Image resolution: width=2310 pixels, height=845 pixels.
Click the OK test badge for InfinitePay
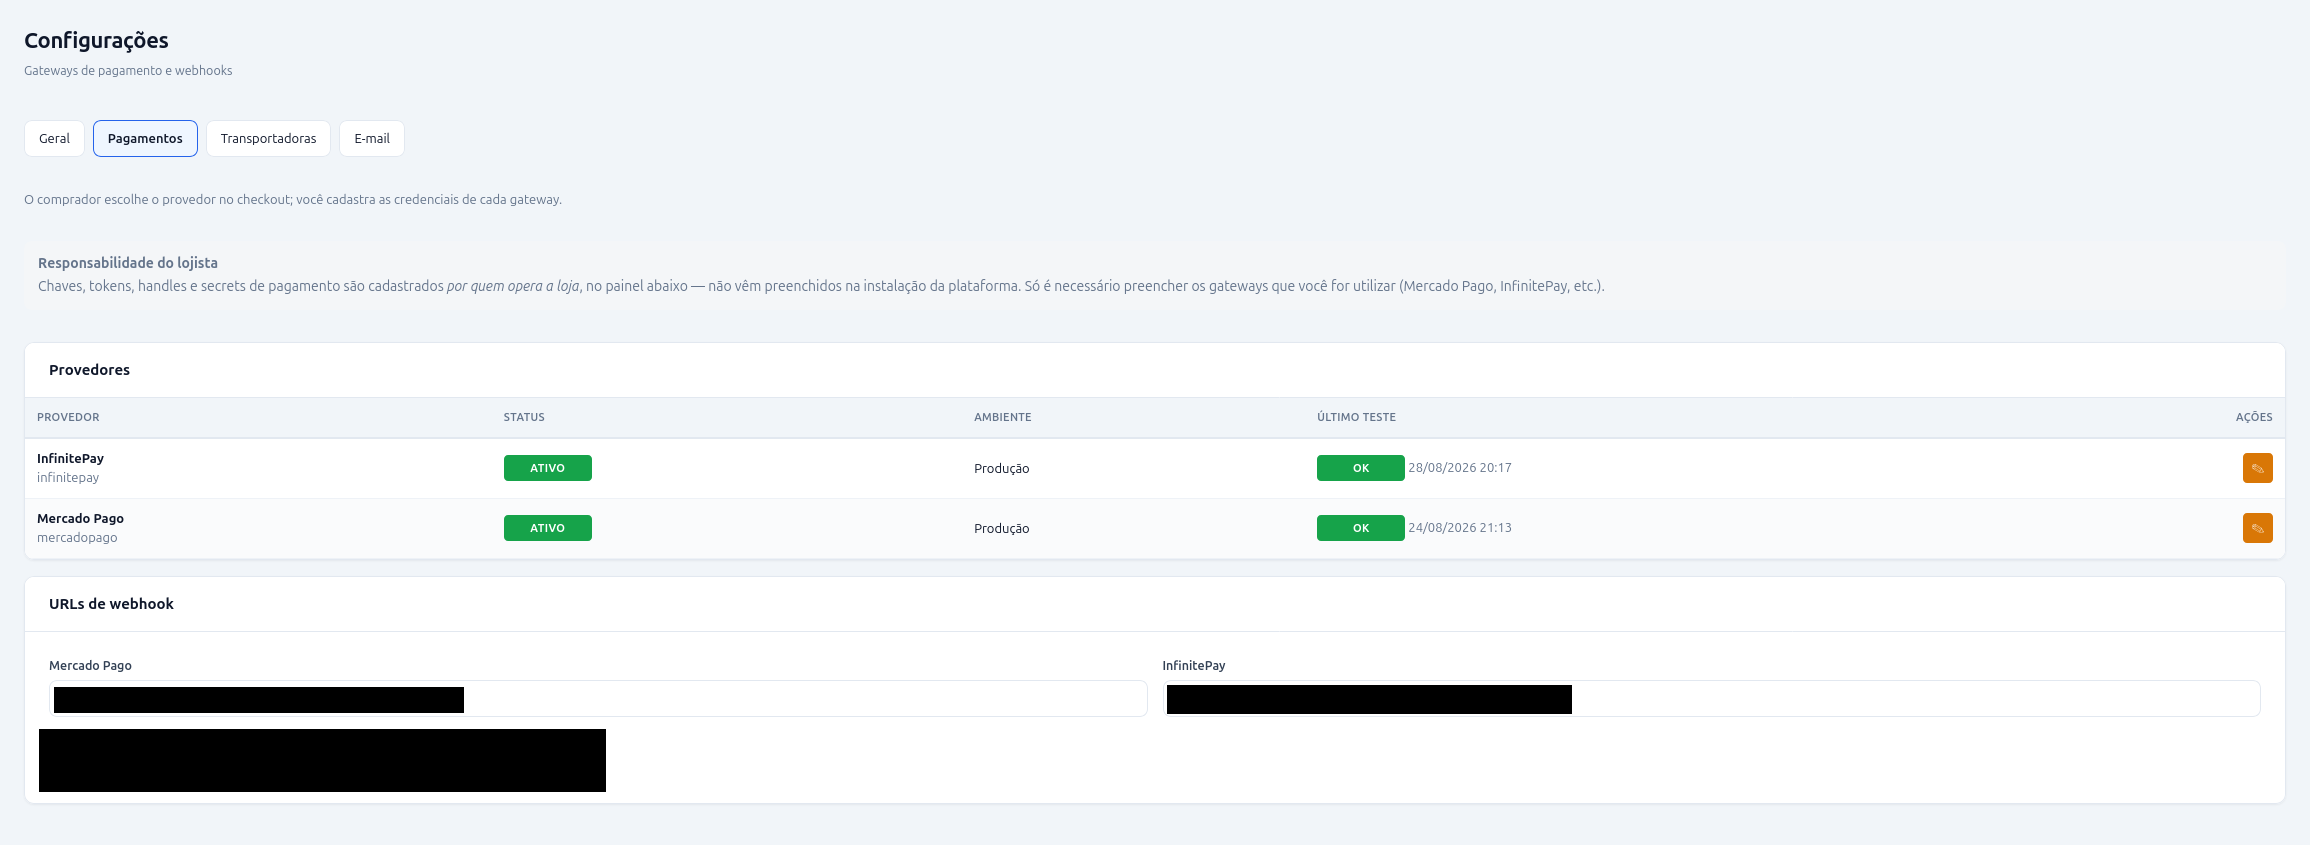[x=1360, y=468]
